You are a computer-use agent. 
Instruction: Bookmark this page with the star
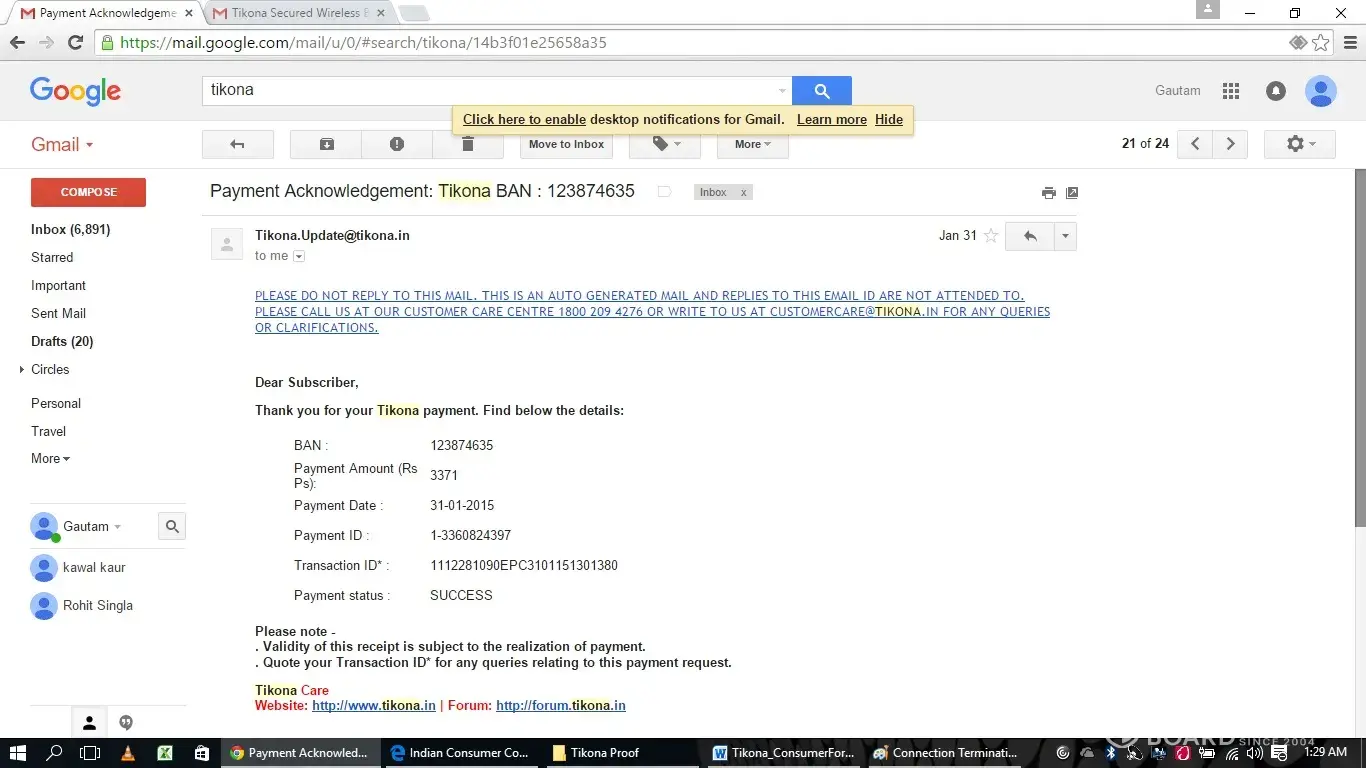click(1321, 42)
